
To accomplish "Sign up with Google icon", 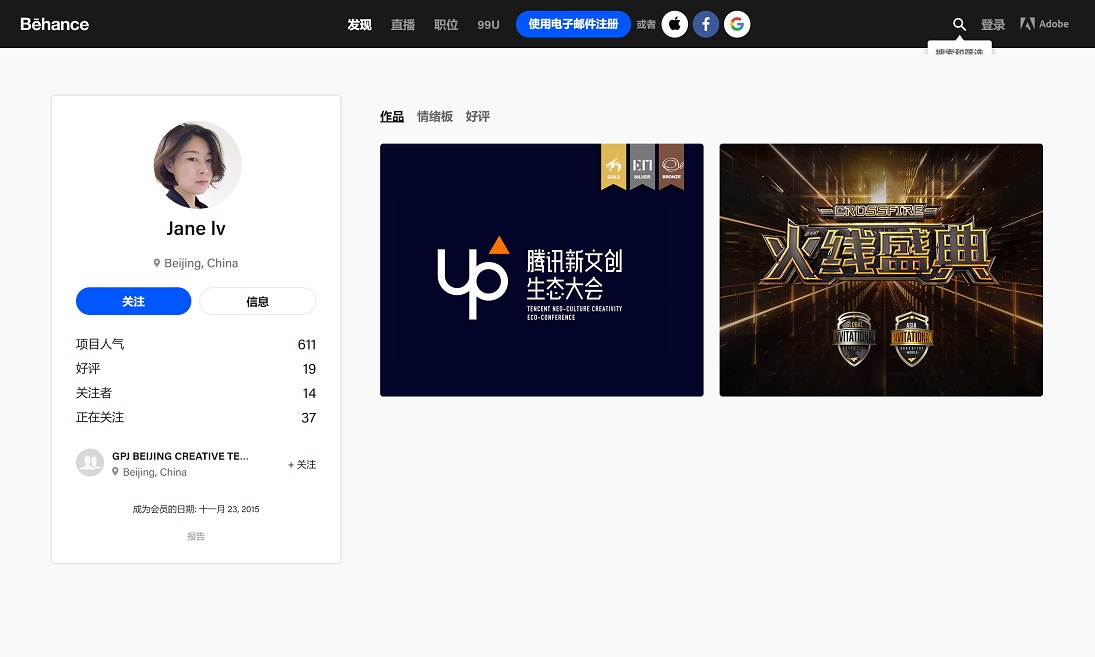I will pyautogui.click(x=737, y=24).
